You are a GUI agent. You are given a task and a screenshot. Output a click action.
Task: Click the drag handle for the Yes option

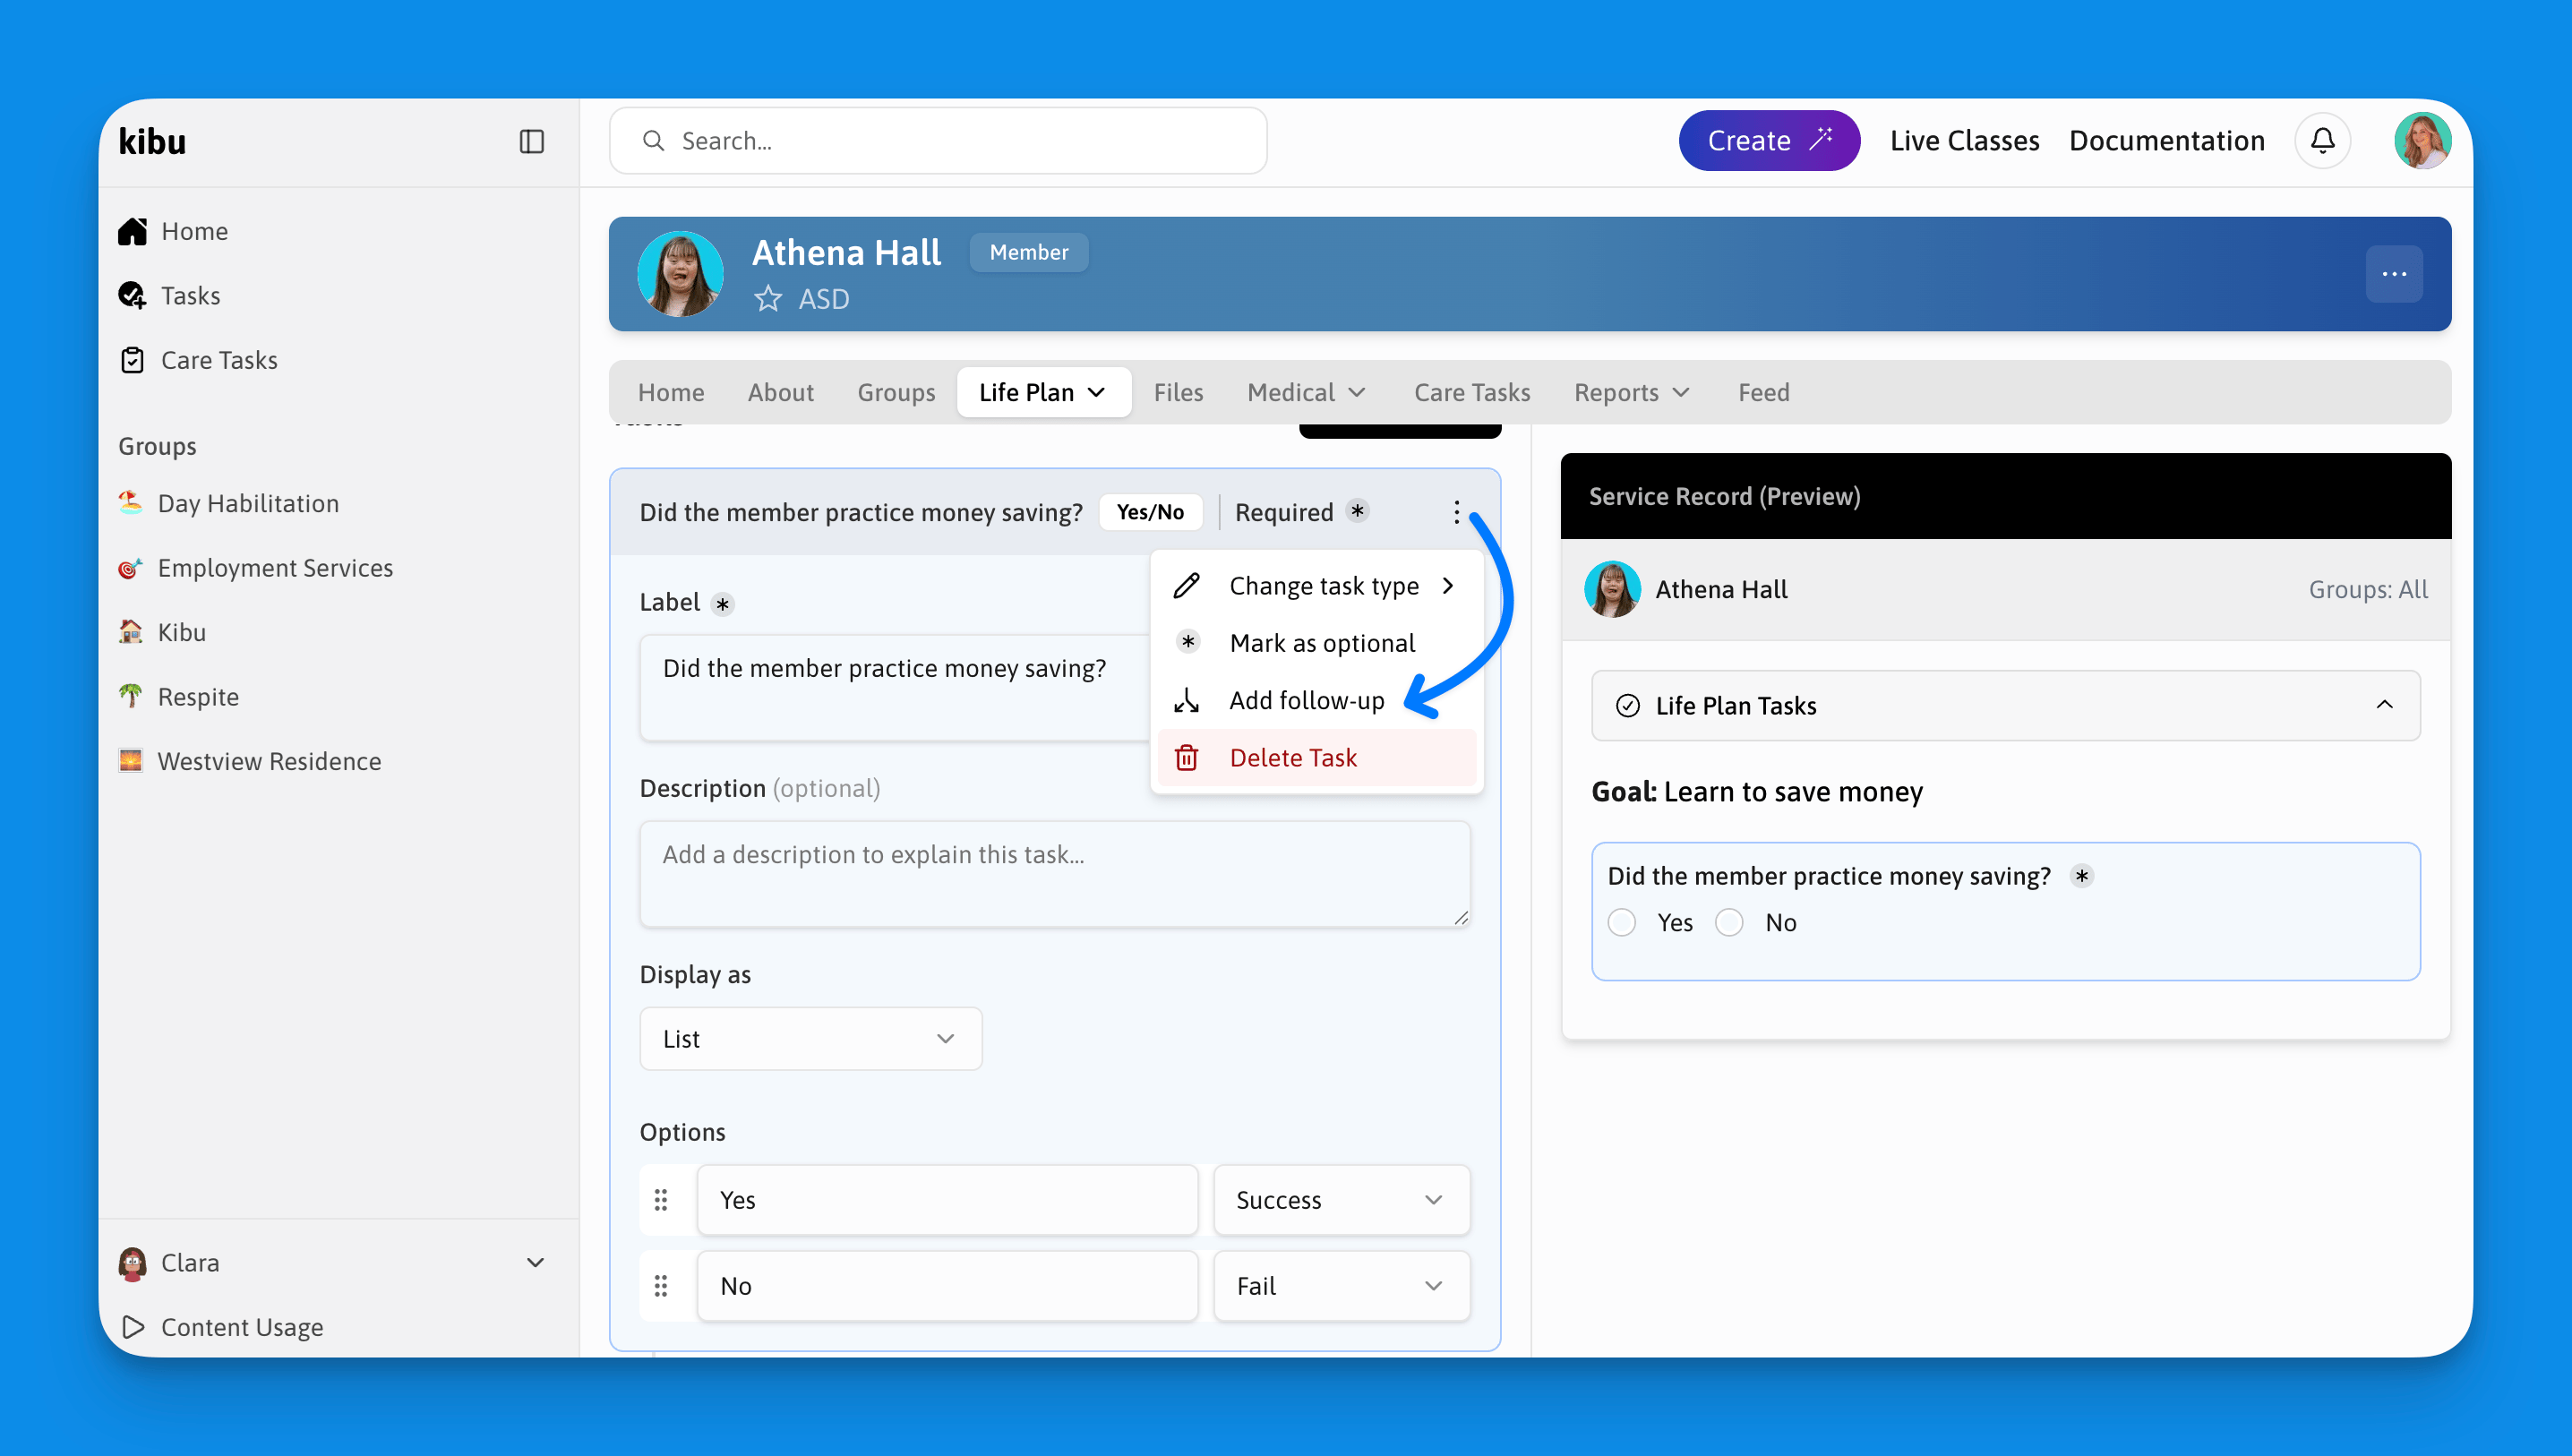click(661, 1200)
